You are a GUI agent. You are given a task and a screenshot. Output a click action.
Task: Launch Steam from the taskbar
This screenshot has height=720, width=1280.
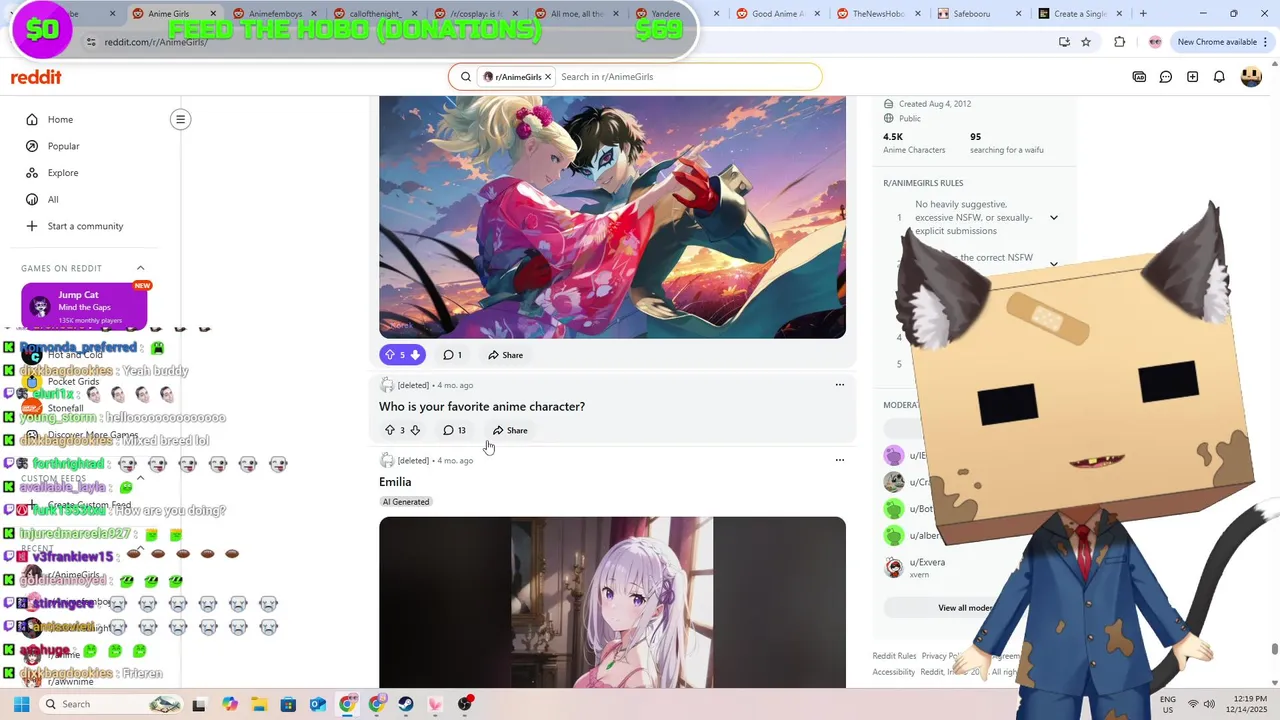pyautogui.click(x=405, y=704)
